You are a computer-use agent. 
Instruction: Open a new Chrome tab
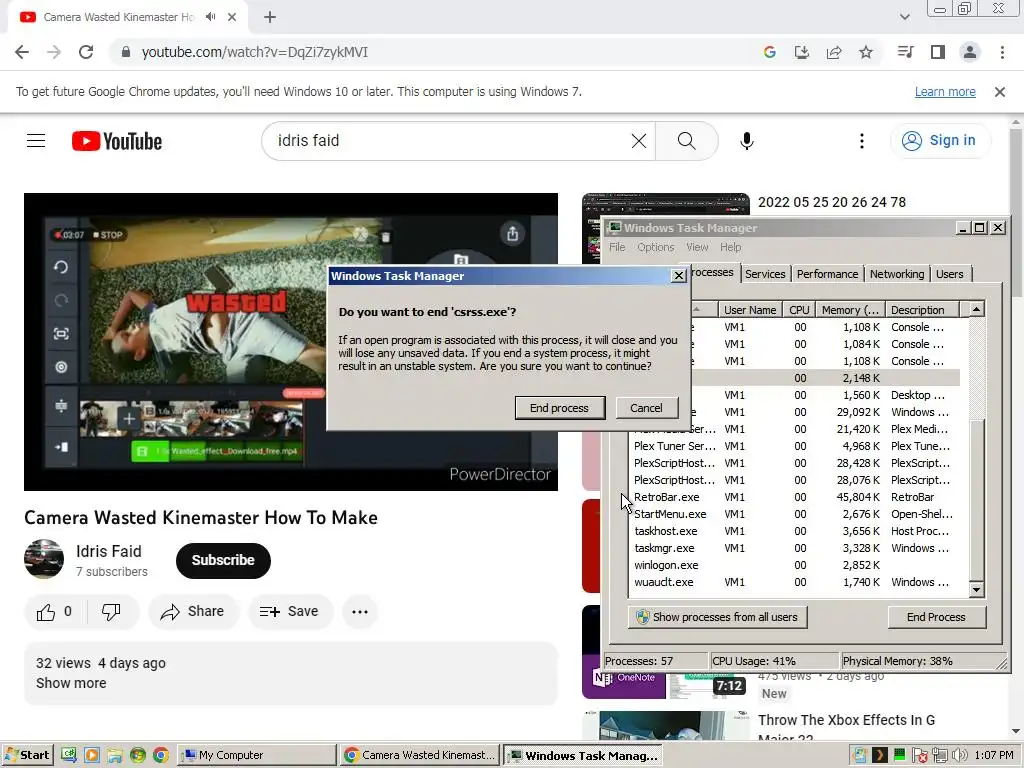tap(270, 17)
